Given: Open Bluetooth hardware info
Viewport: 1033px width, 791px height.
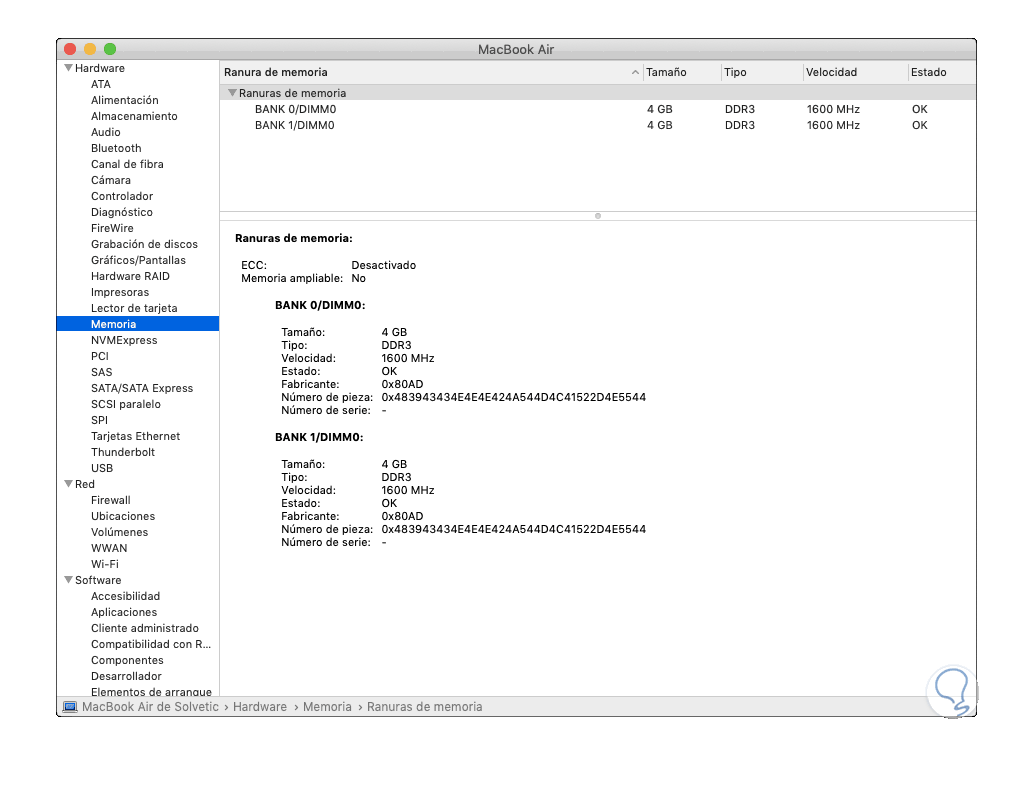Looking at the screenshot, I should coord(116,148).
